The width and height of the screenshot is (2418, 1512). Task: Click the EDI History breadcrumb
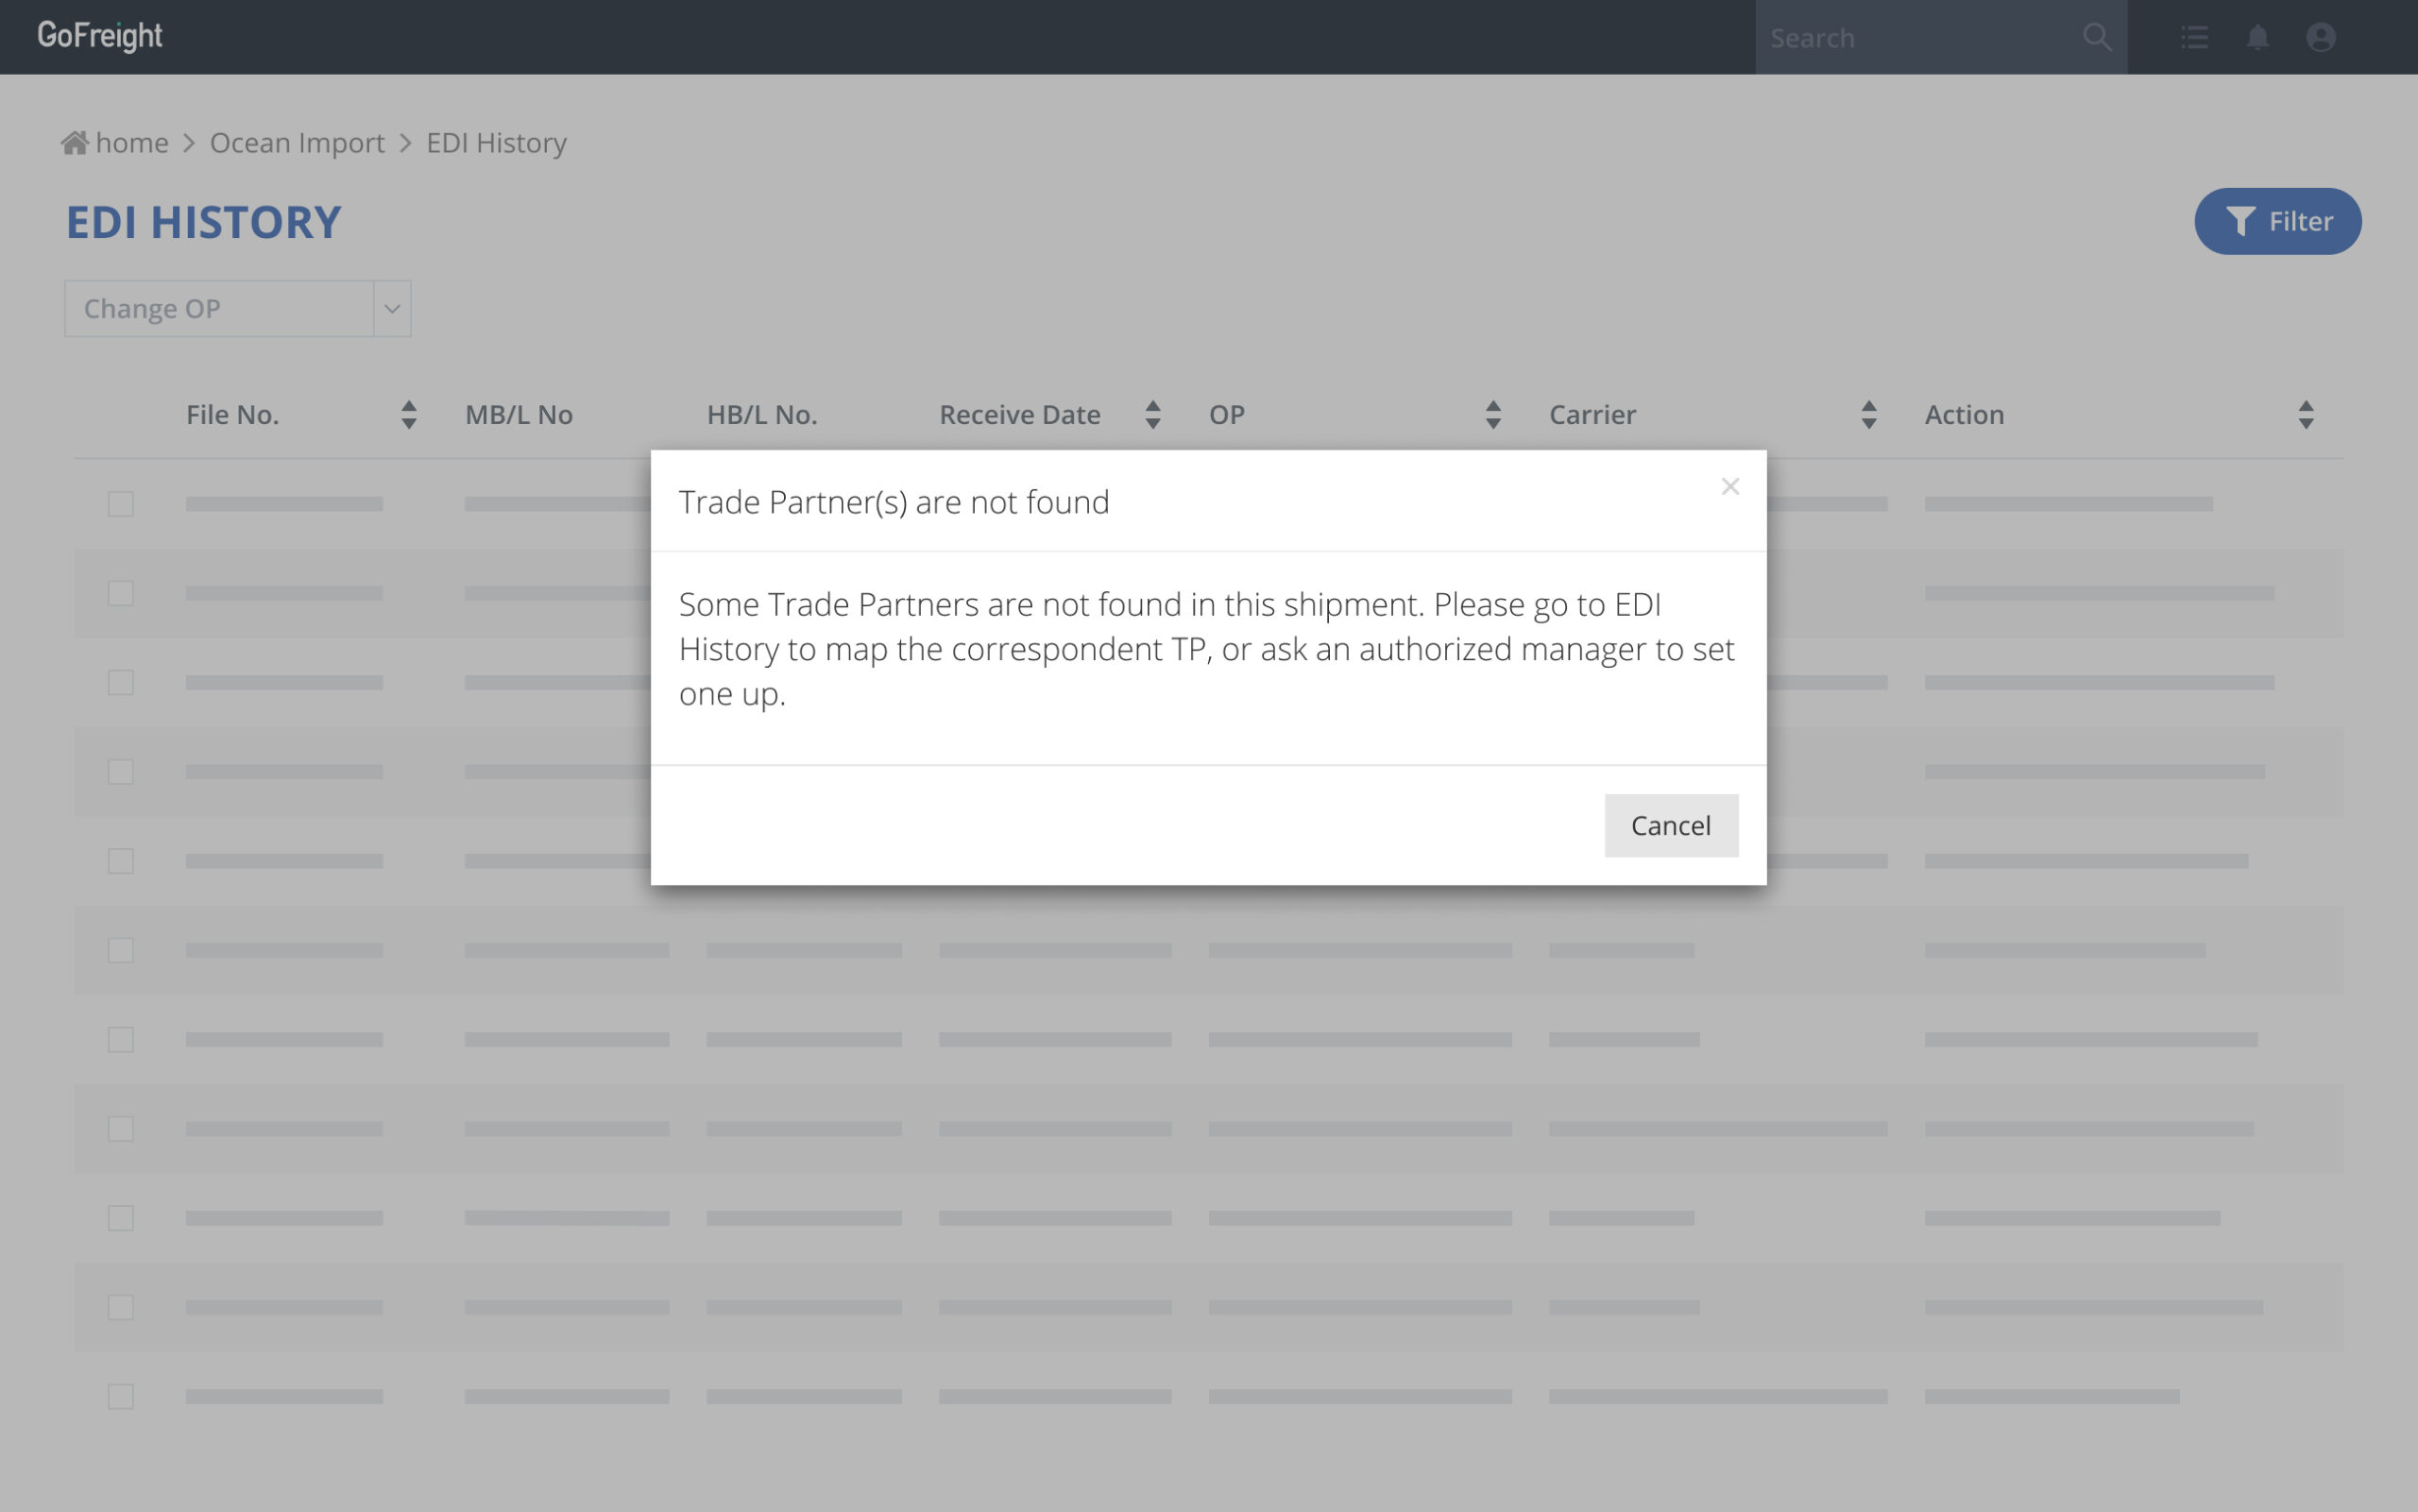coord(496,143)
